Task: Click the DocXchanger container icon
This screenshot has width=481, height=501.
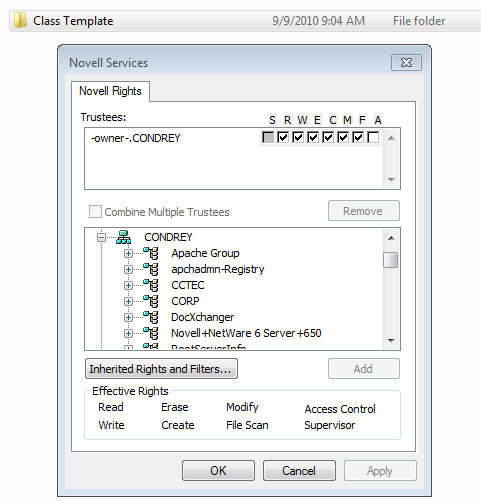Action: 151,317
